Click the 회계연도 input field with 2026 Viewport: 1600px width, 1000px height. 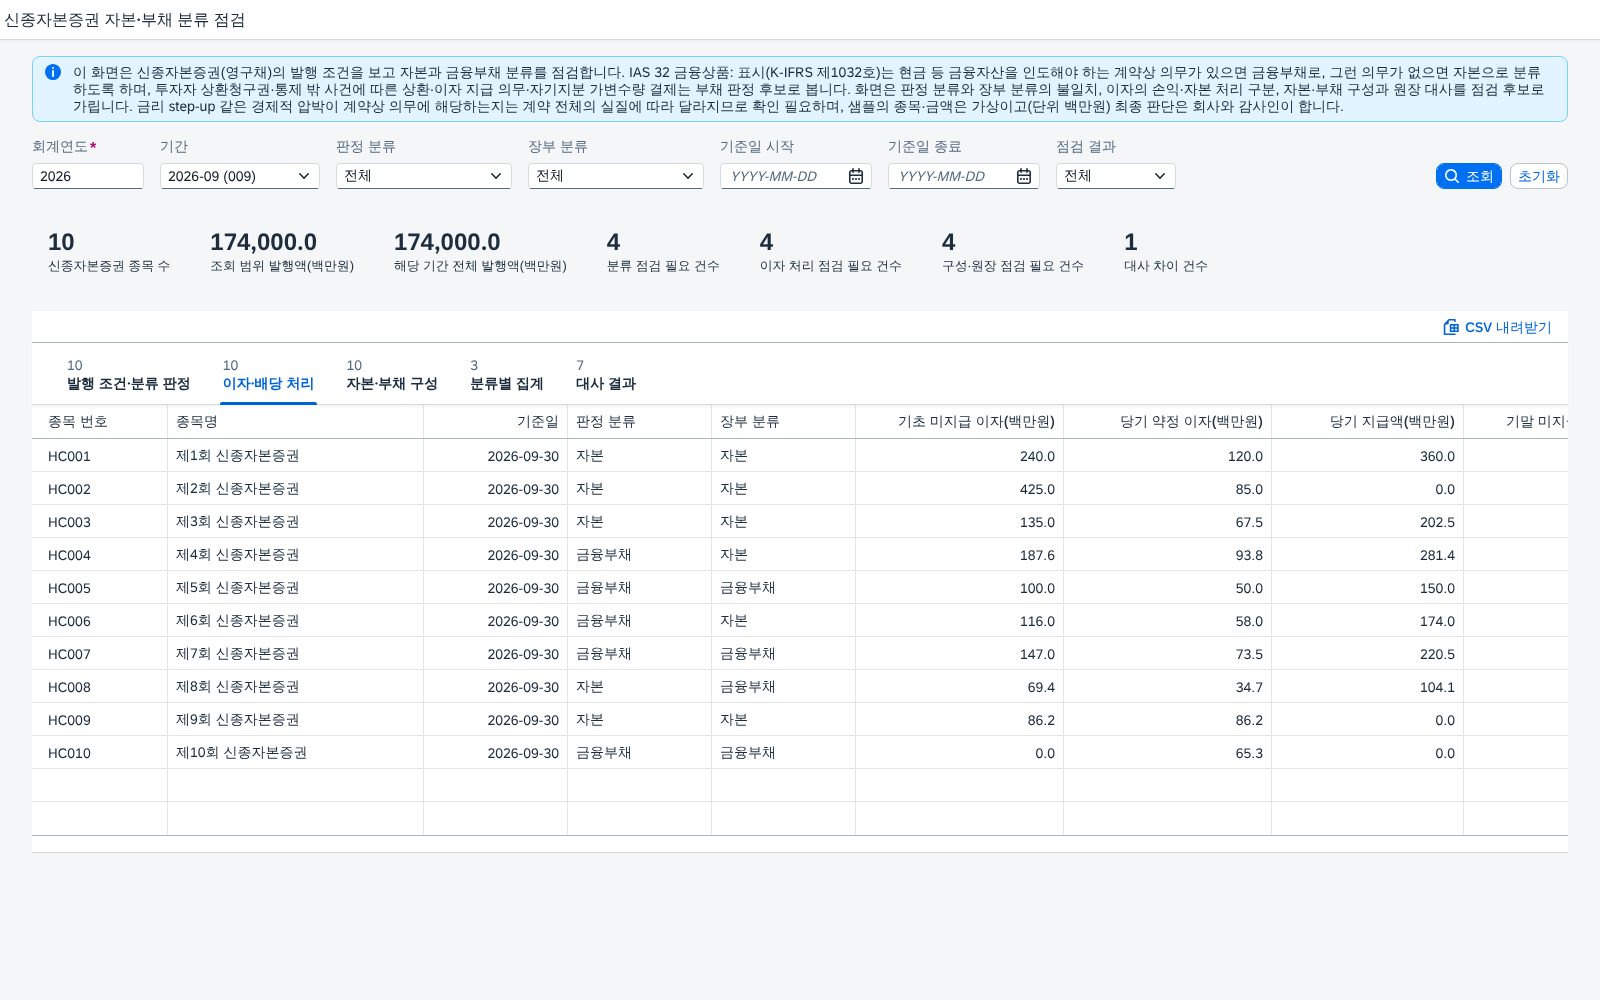click(x=88, y=176)
